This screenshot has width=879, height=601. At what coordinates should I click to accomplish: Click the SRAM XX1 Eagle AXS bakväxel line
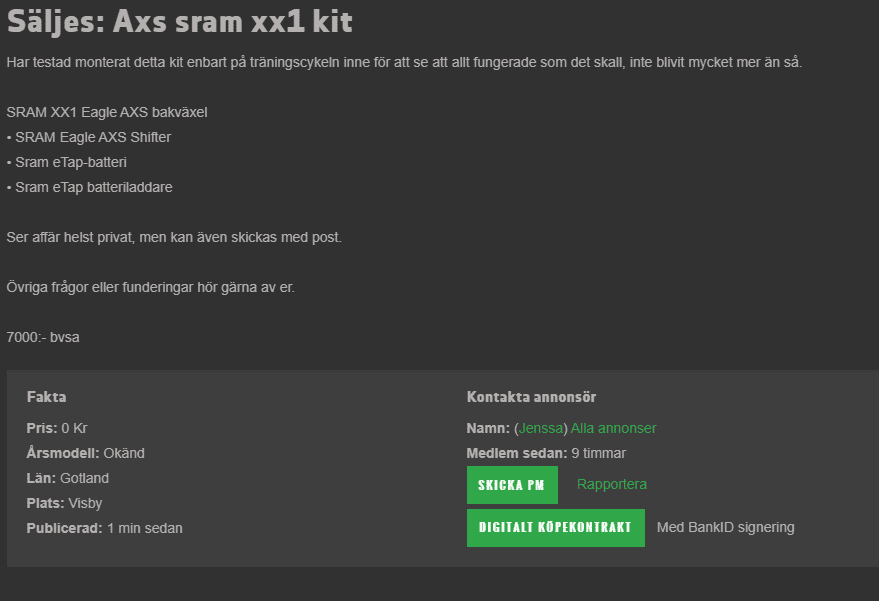[x=107, y=112]
